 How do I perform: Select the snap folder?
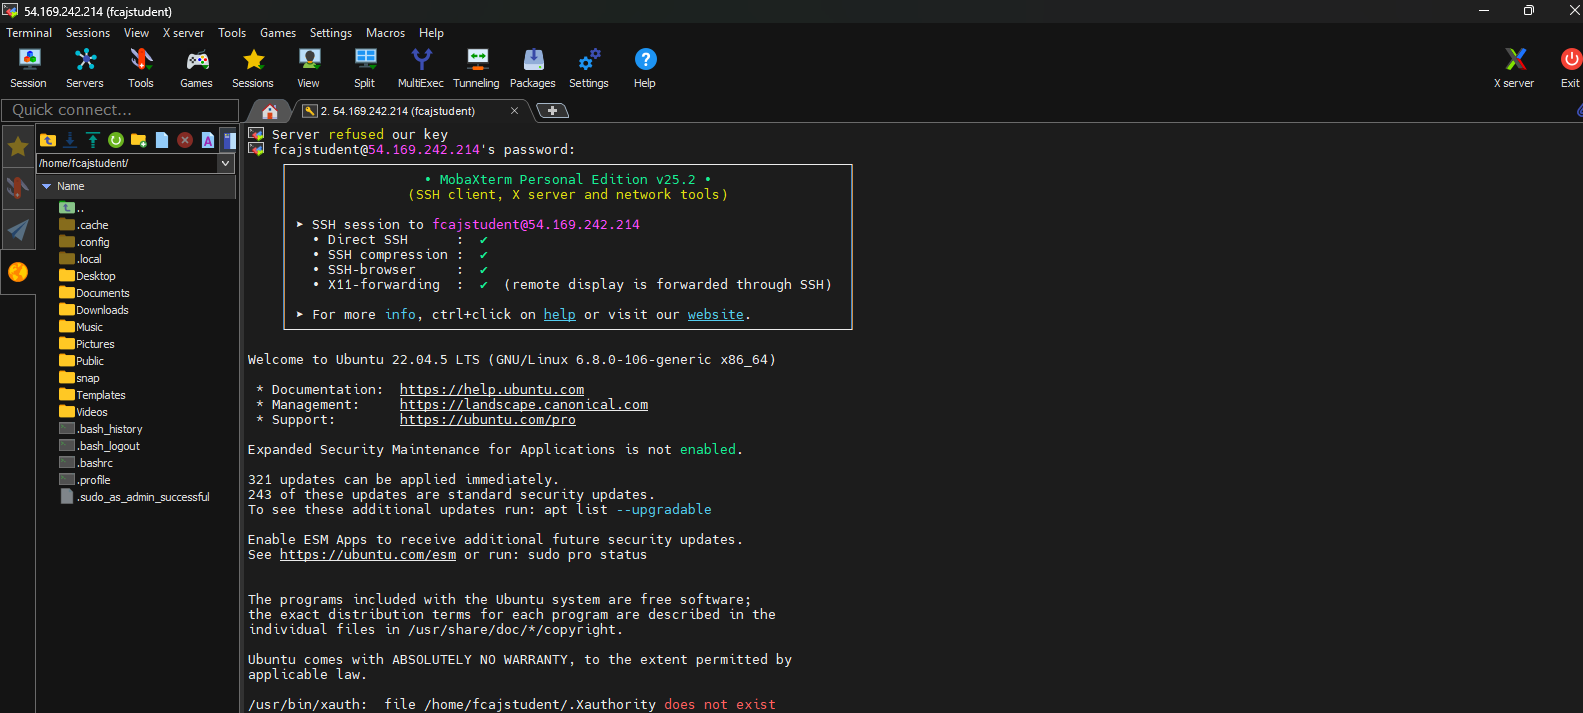80,378
